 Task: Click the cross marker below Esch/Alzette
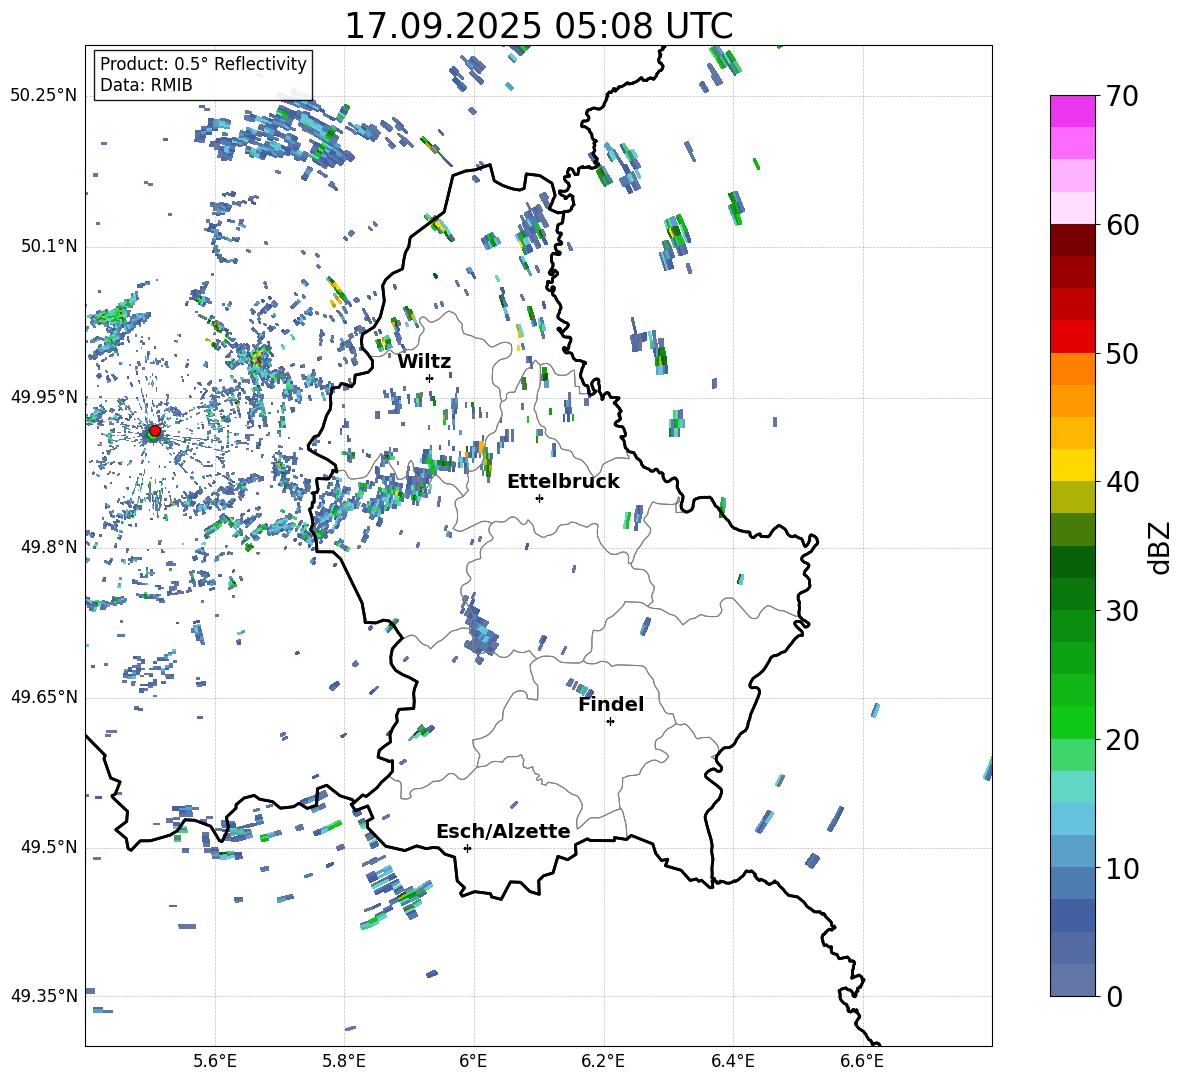(467, 848)
